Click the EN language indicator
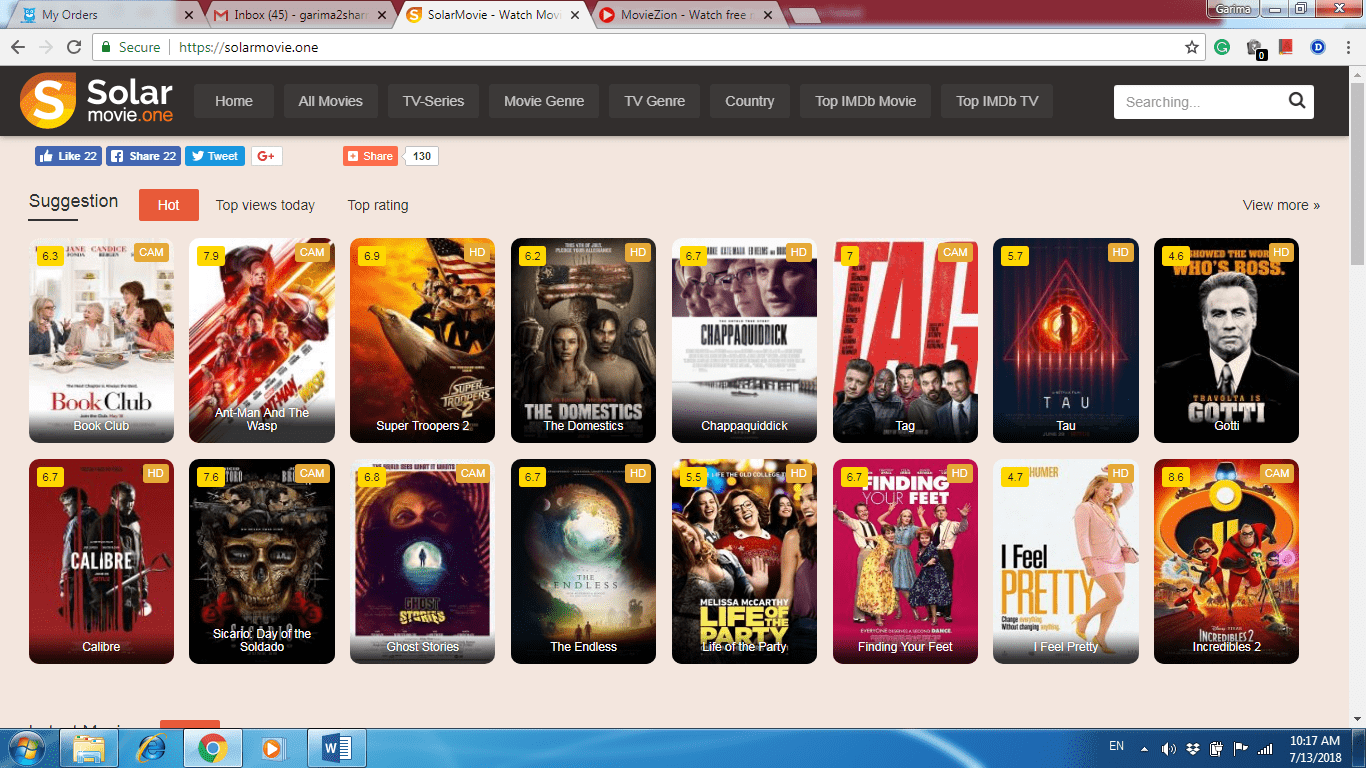 [1117, 746]
